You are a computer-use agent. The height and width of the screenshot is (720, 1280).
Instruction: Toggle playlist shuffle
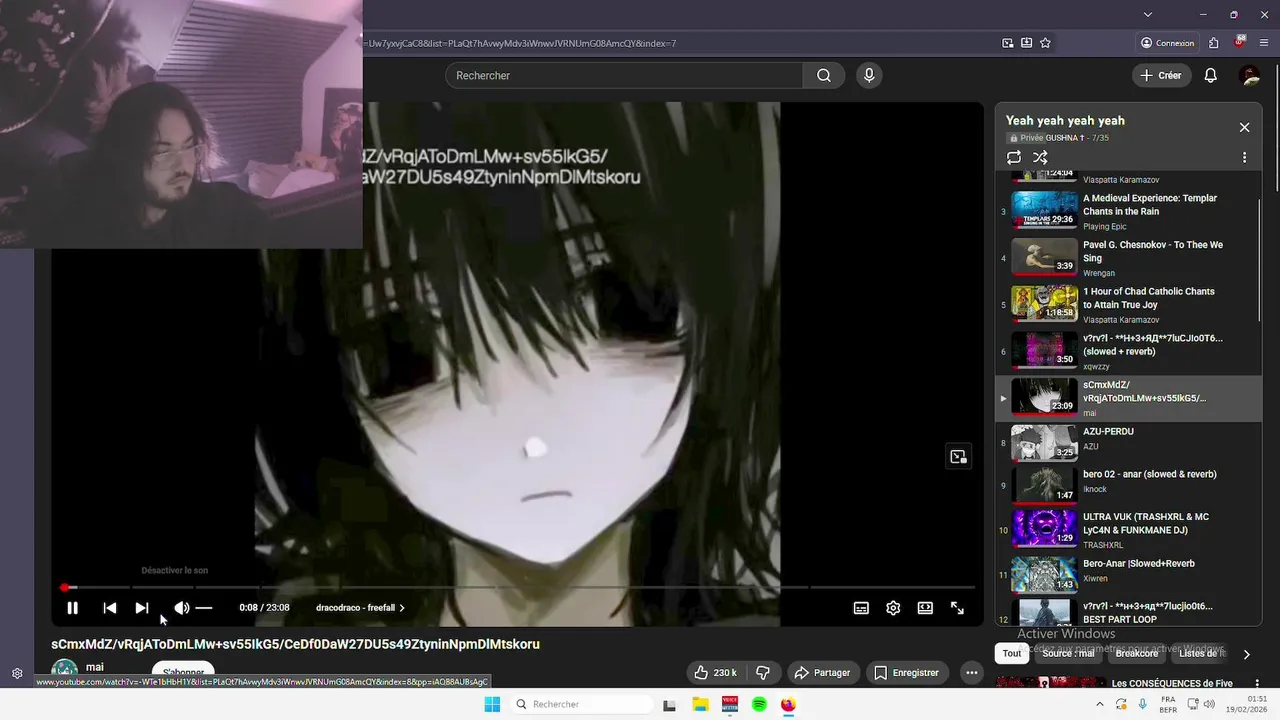tap(1040, 157)
